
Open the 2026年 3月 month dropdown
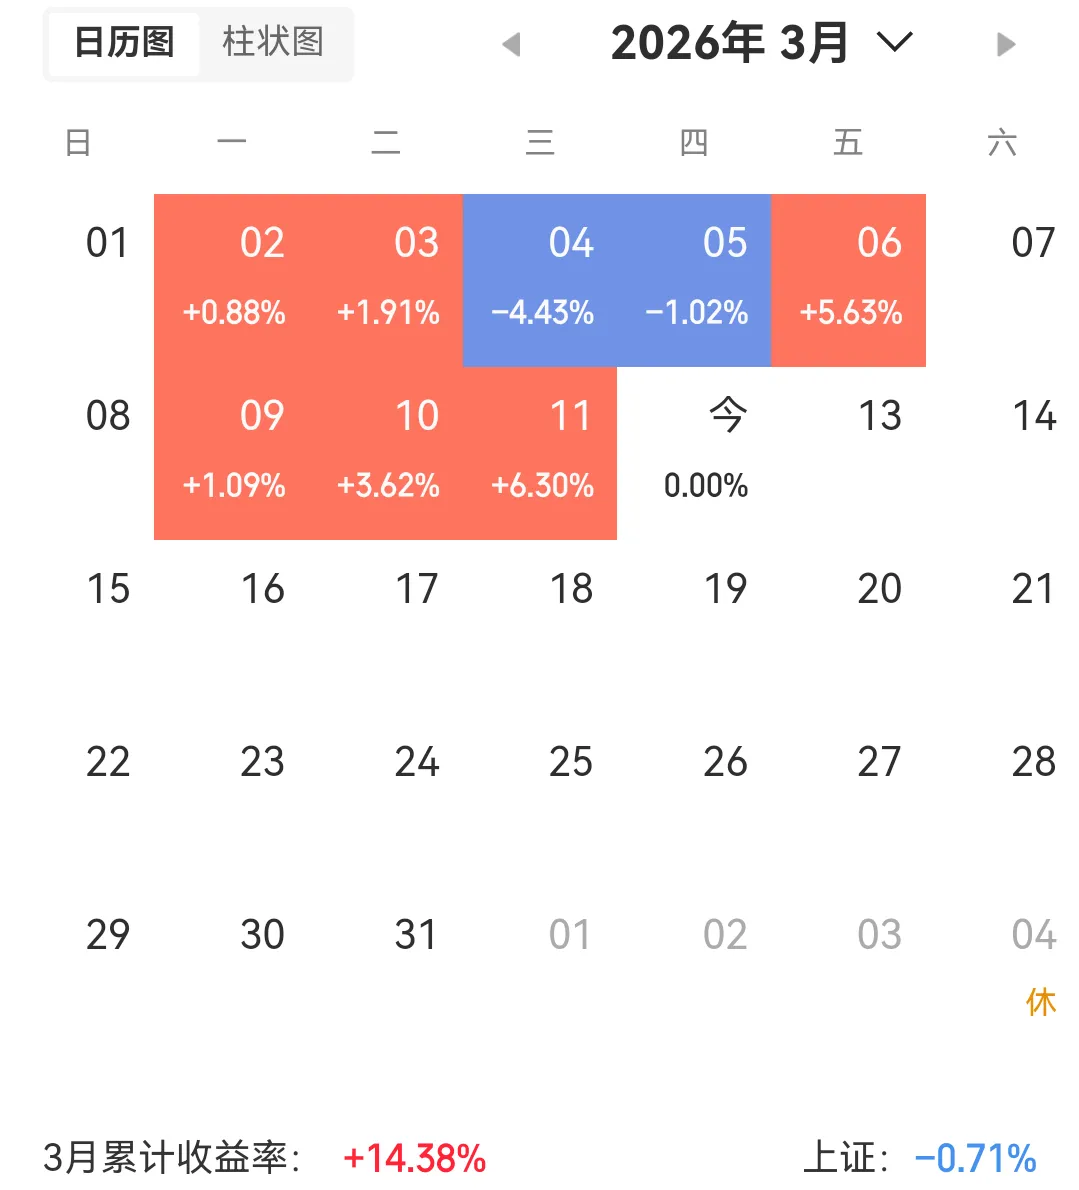[761, 42]
